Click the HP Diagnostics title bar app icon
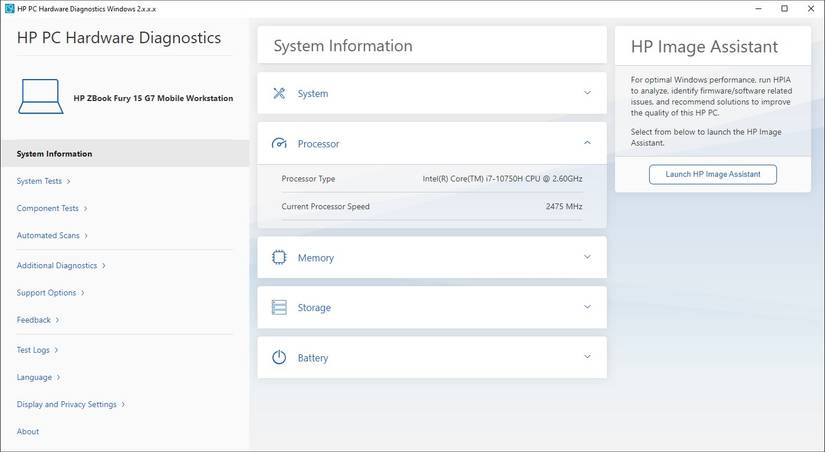Image resolution: width=825 pixels, height=452 pixels. 9,8
